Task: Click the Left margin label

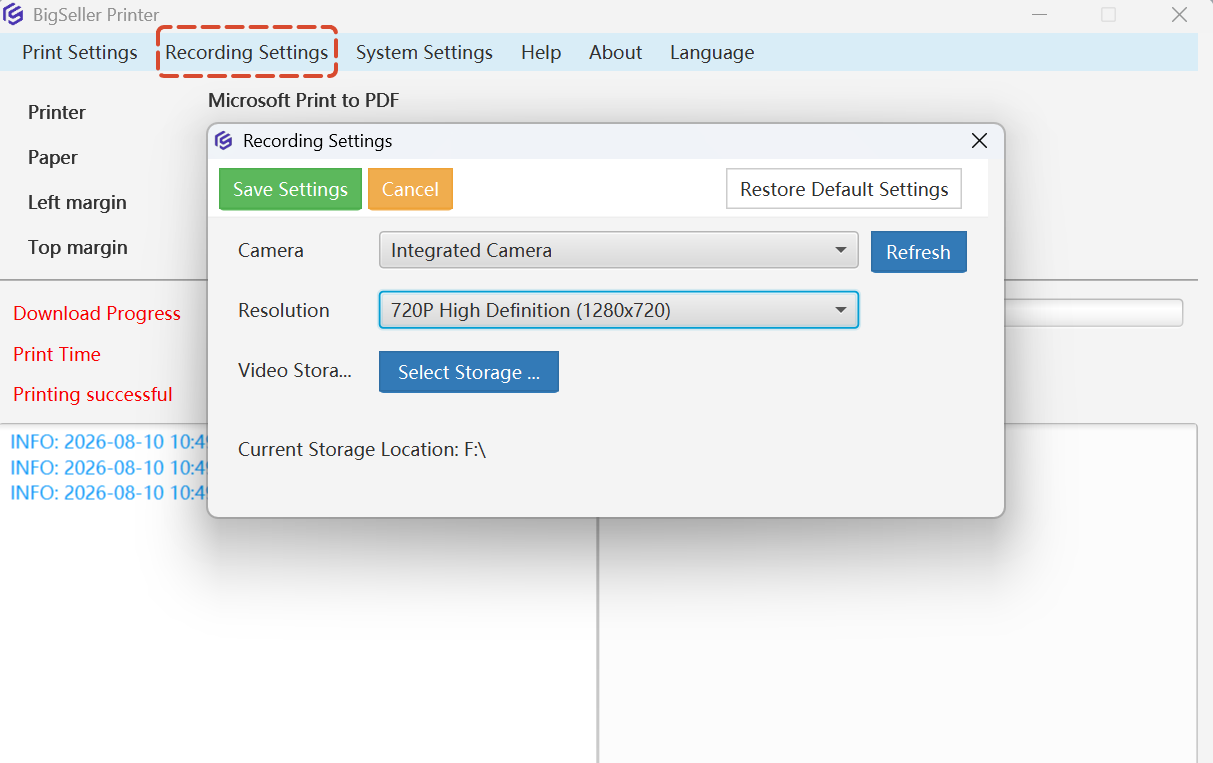Action: [x=77, y=202]
